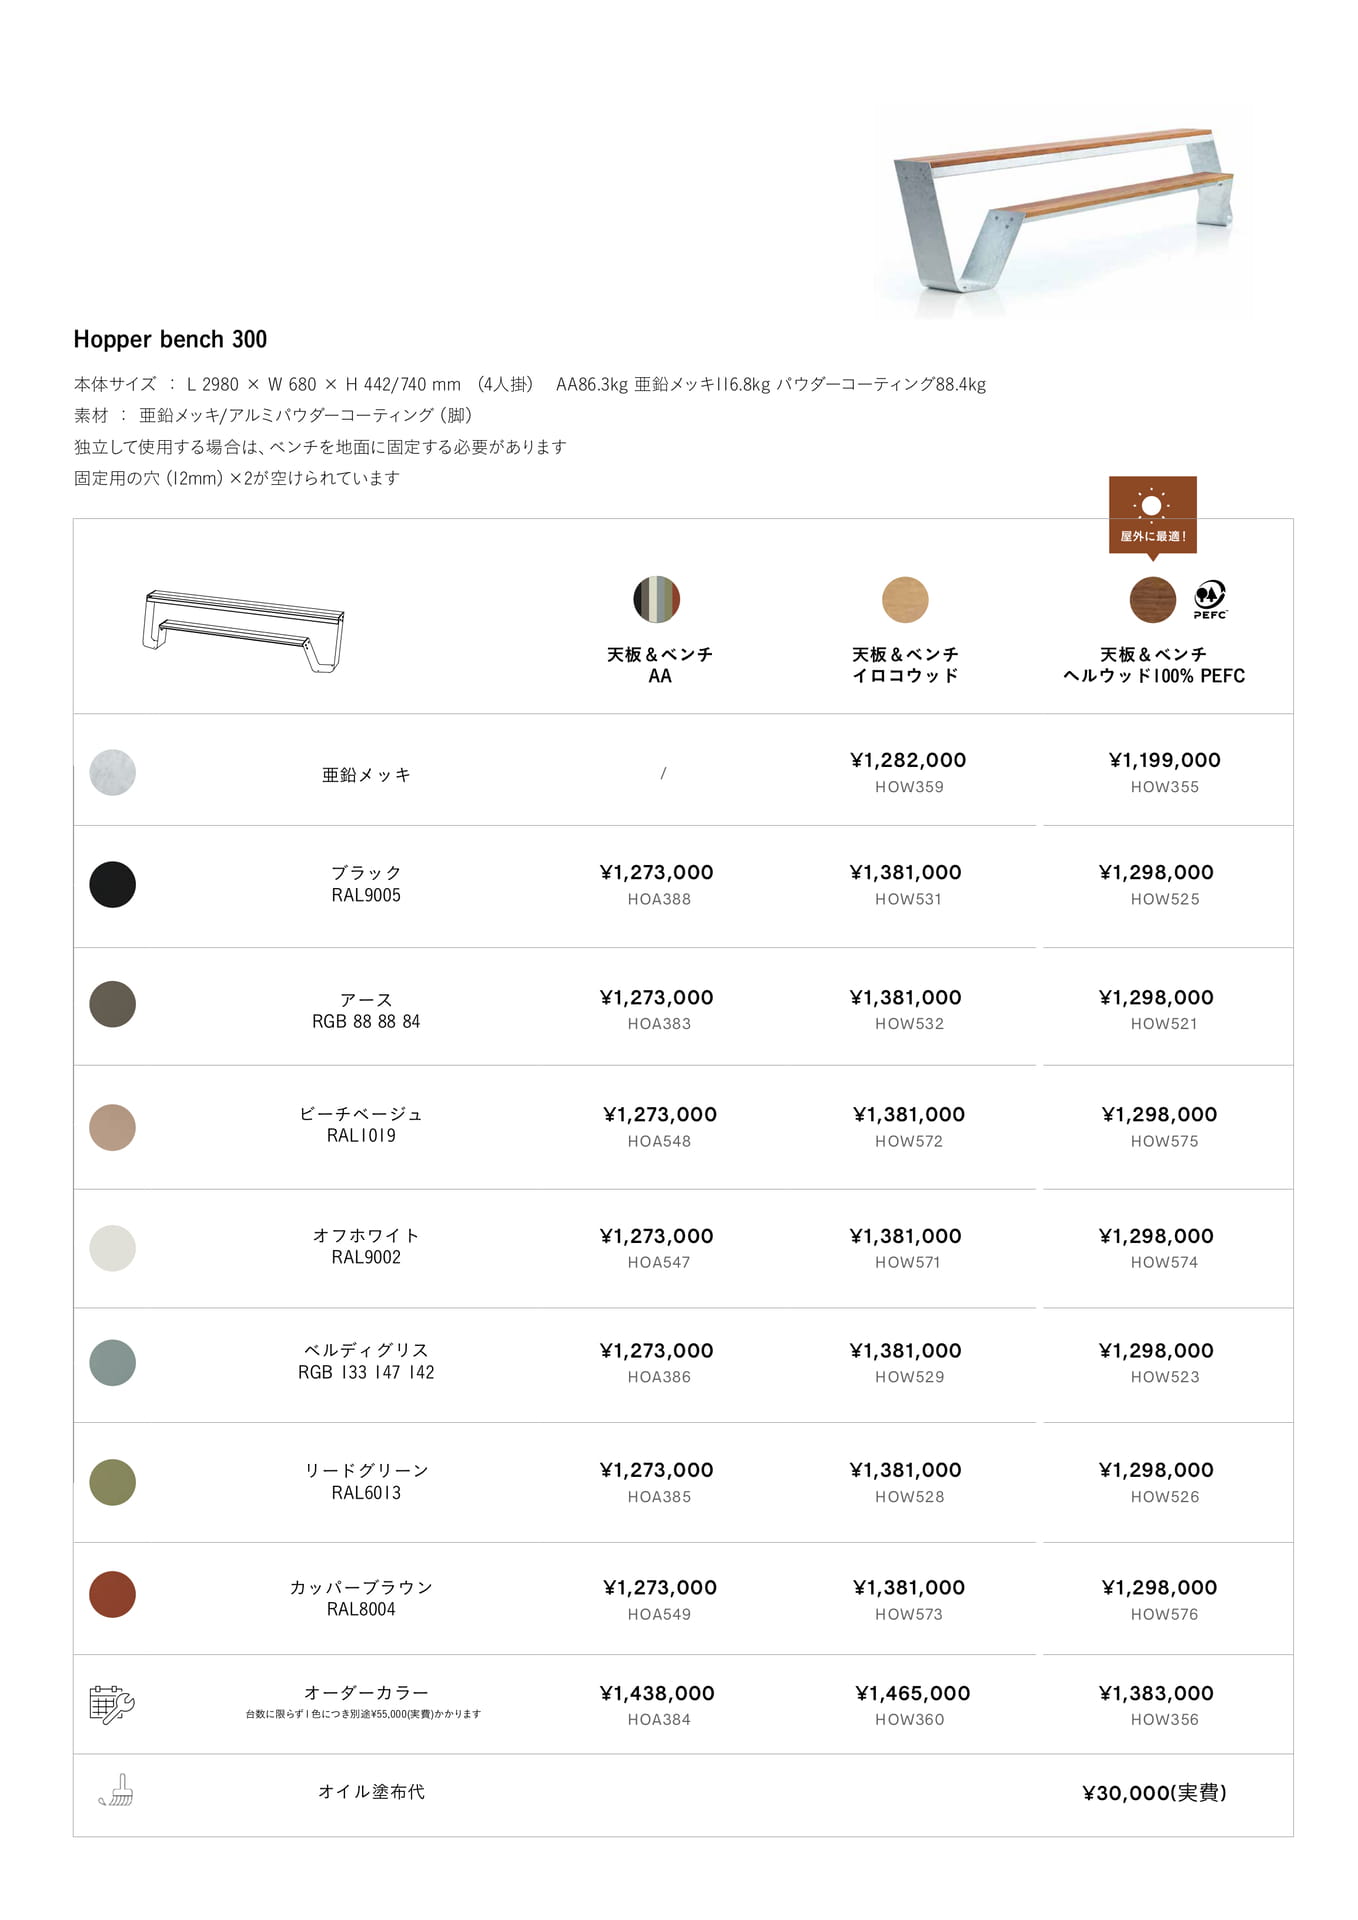This screenshot has width=1358, height=1920.
Task: Select the Iroko wood swatch circle
Action: click(x=905, y=600)
